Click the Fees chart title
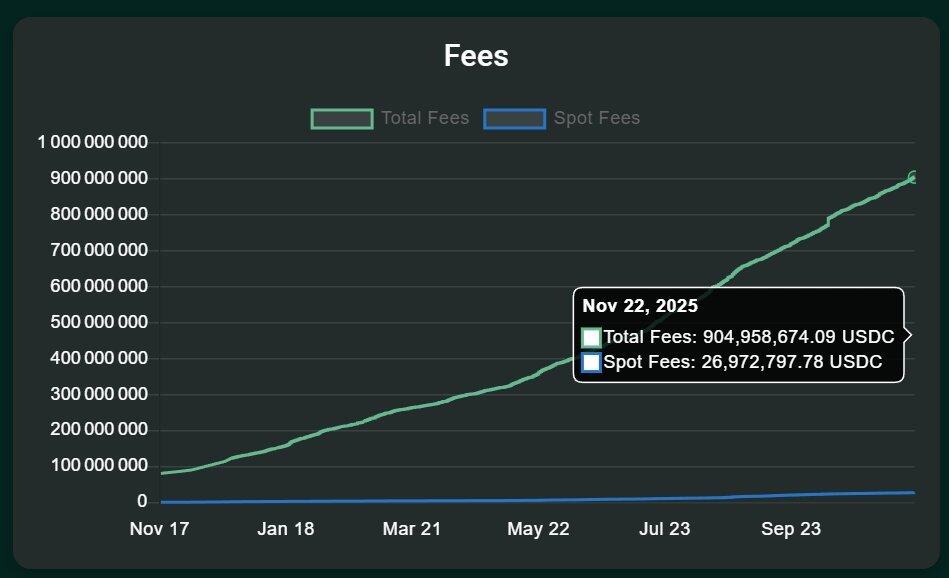Image resolution: width=949 pixels, height=578 pixels. 476,56
